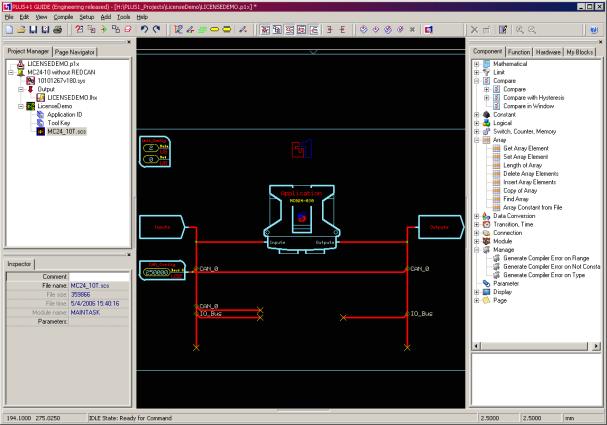607x425 pixels.
Task: Open the Help menu
Action: click(142, 17)
